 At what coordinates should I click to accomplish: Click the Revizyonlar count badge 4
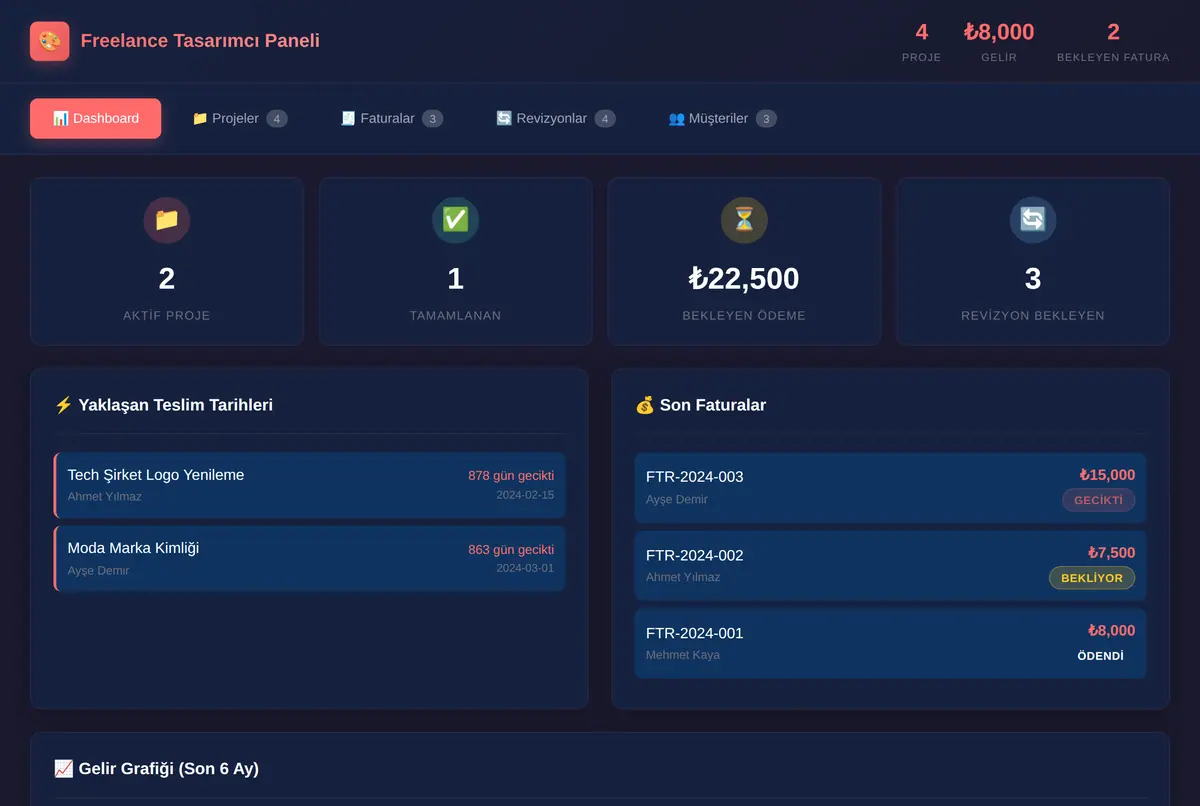pos(605,118)
